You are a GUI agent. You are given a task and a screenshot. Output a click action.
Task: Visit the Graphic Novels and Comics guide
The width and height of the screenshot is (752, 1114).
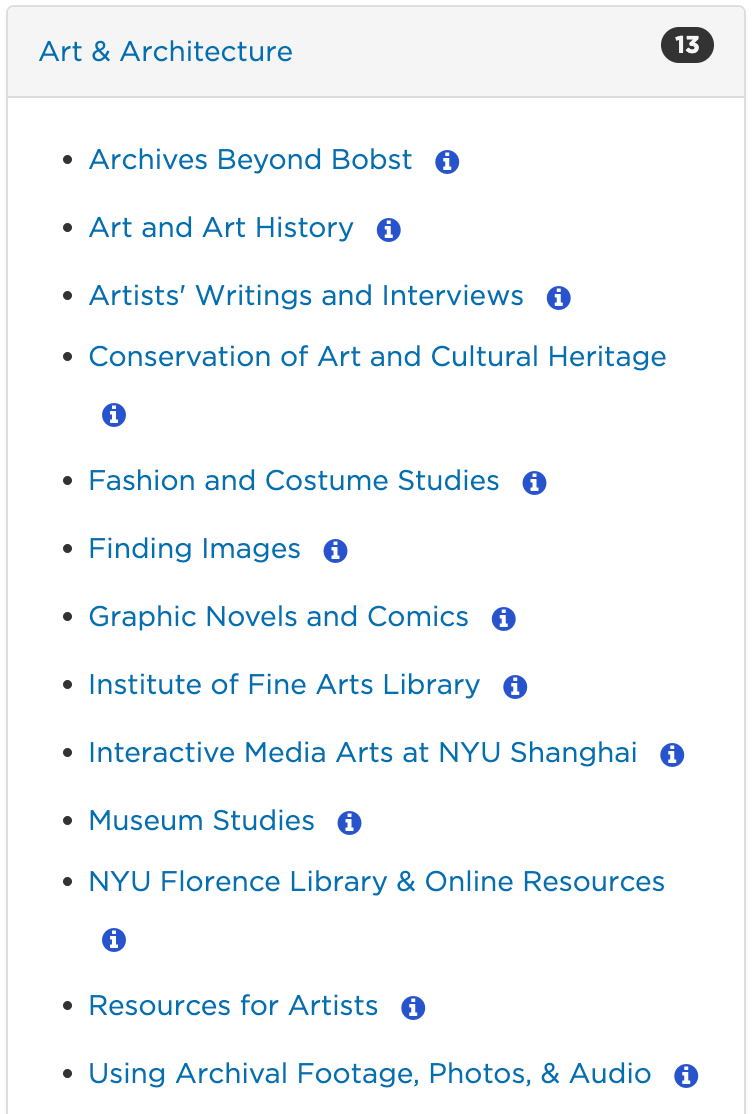(x=278, y=617)
